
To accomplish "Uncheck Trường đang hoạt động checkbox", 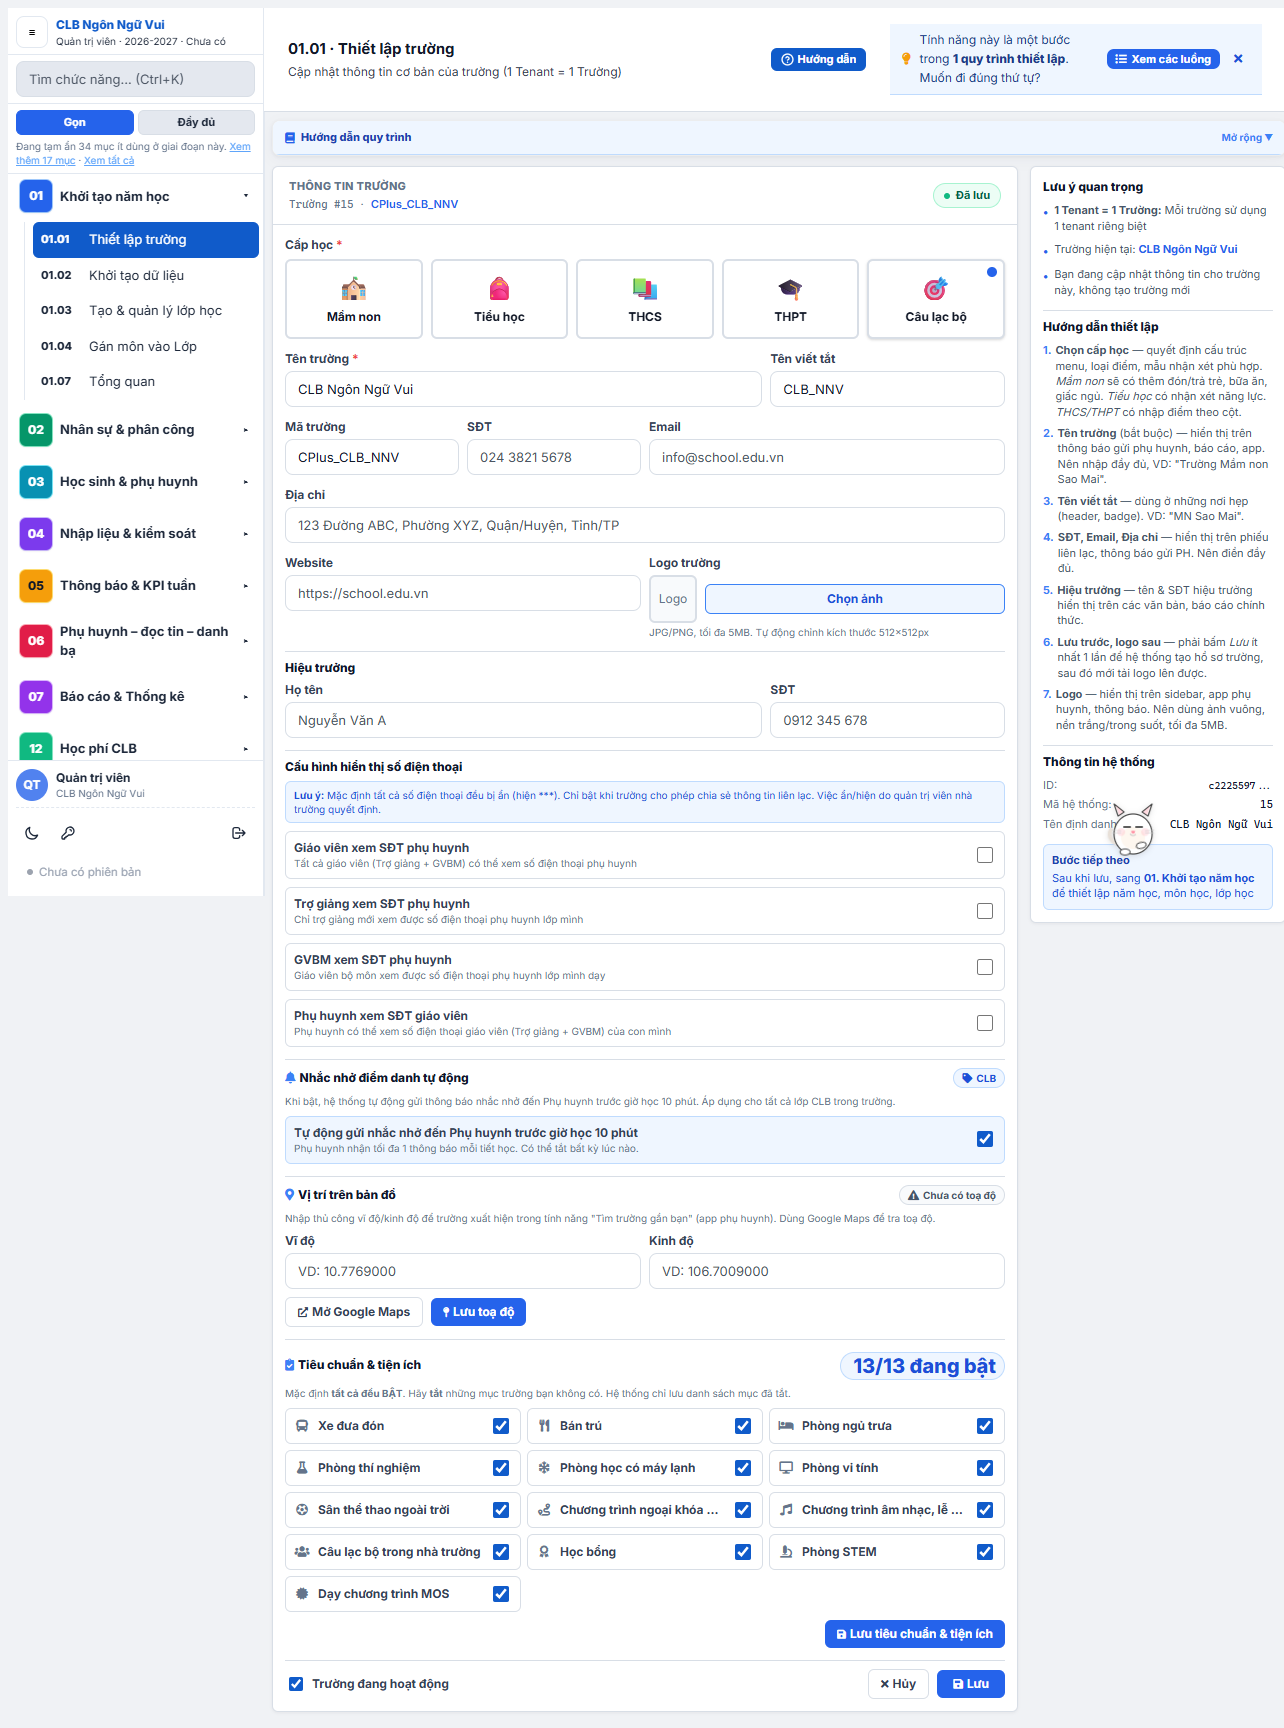I will [x=296, y=1684].
